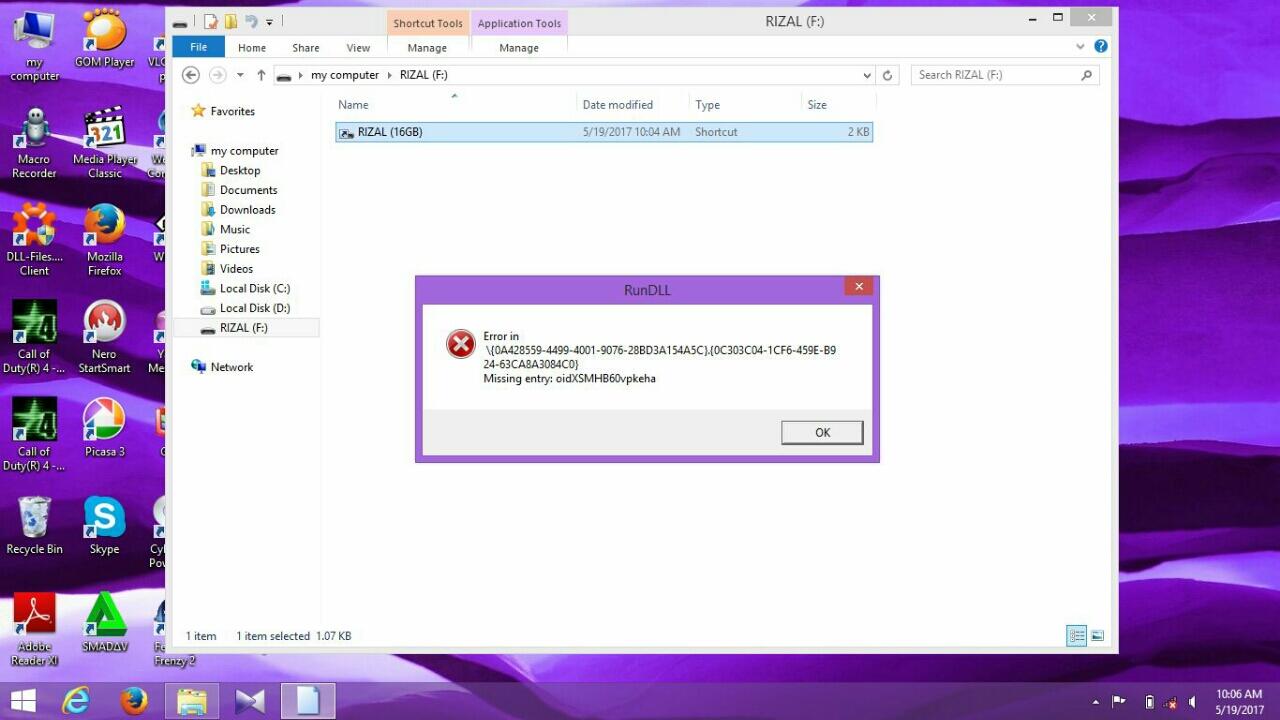The image size is (1280, 720).
Task: Refresh the RIZAL (F:) folder view
Action: click(887, 75)
